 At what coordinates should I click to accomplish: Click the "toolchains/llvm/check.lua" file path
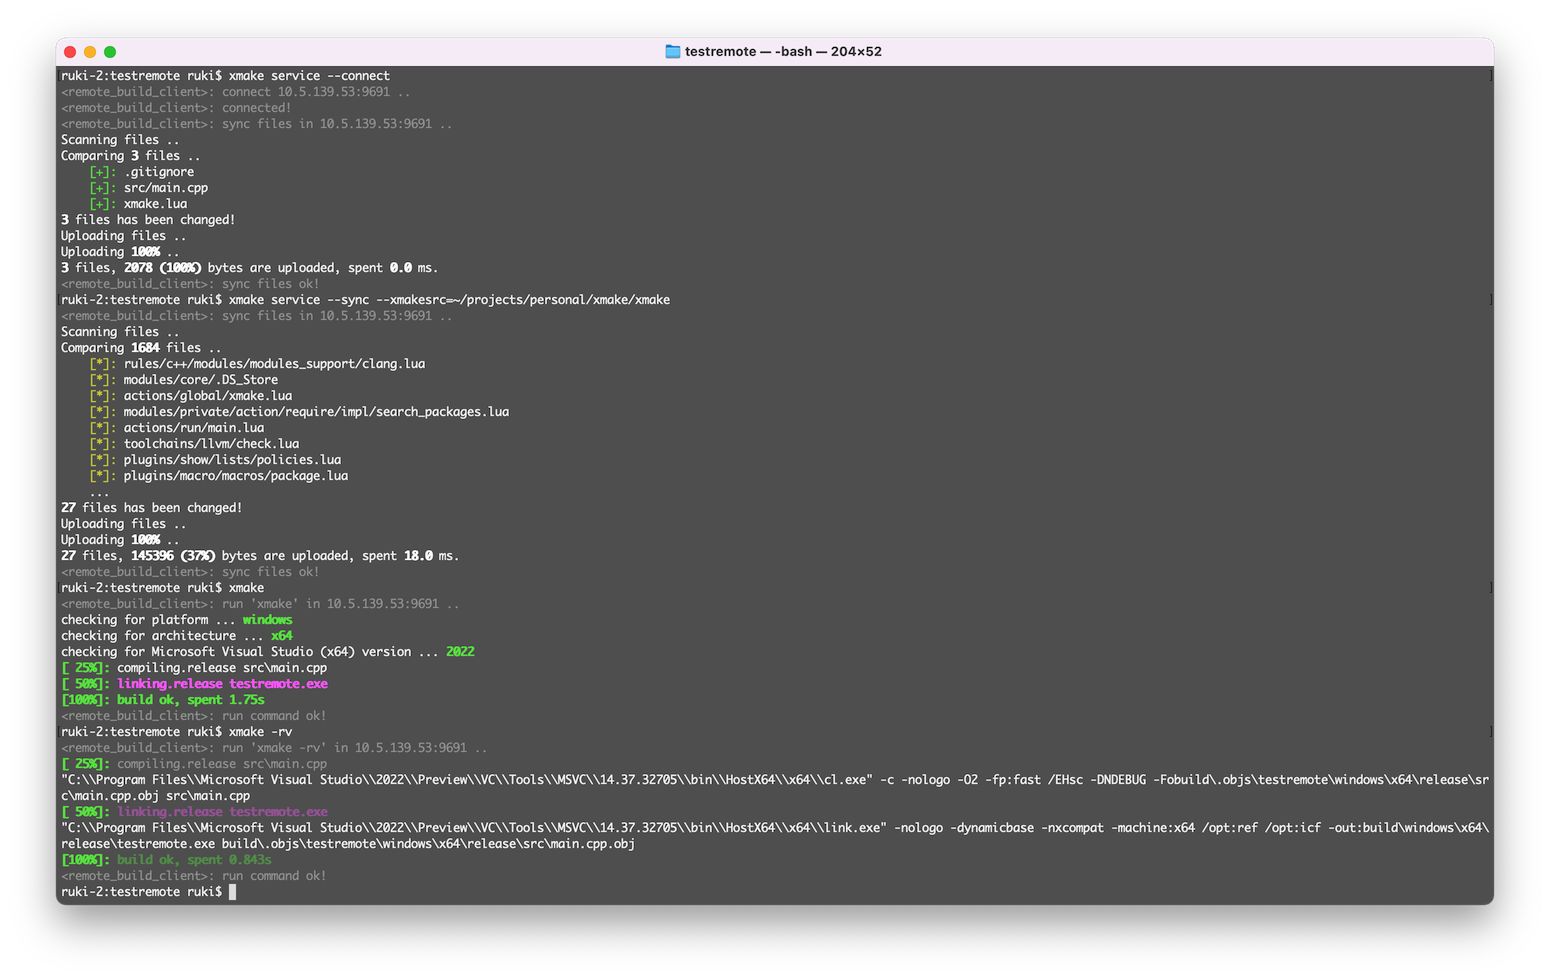pos(211,444)
